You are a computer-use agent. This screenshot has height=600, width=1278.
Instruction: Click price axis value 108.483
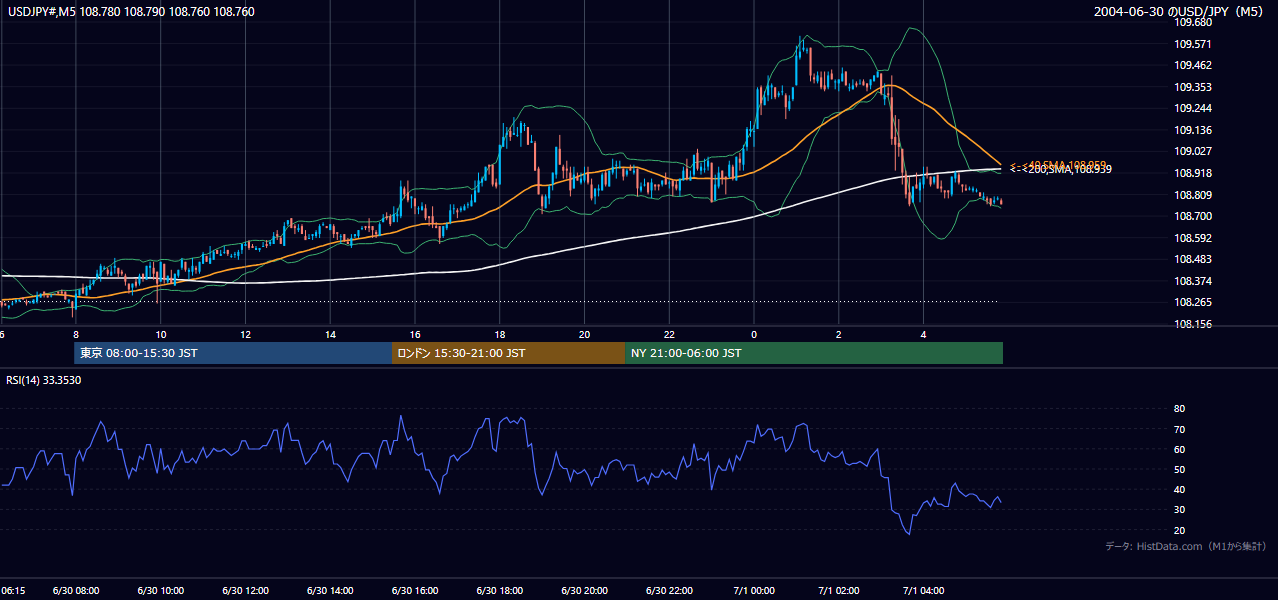(x=1193, y=260)
